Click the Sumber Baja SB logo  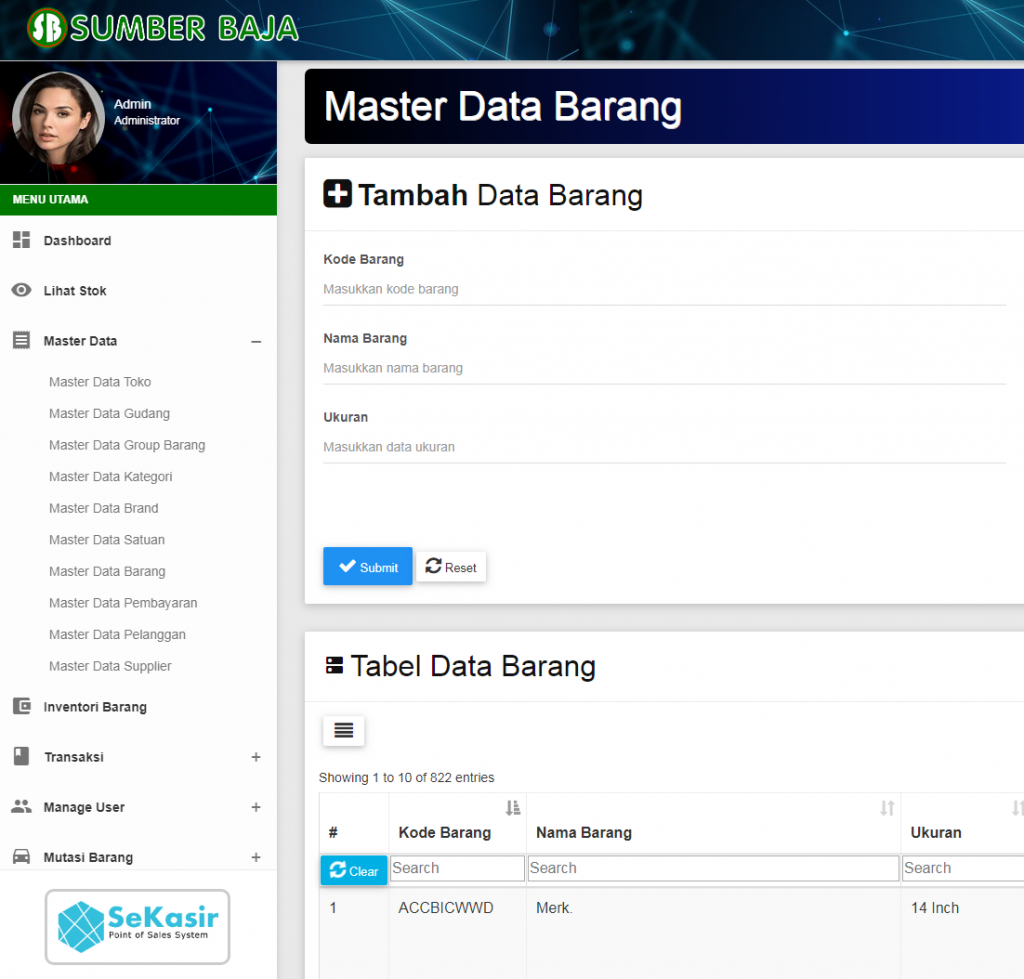tap(47, 28)
